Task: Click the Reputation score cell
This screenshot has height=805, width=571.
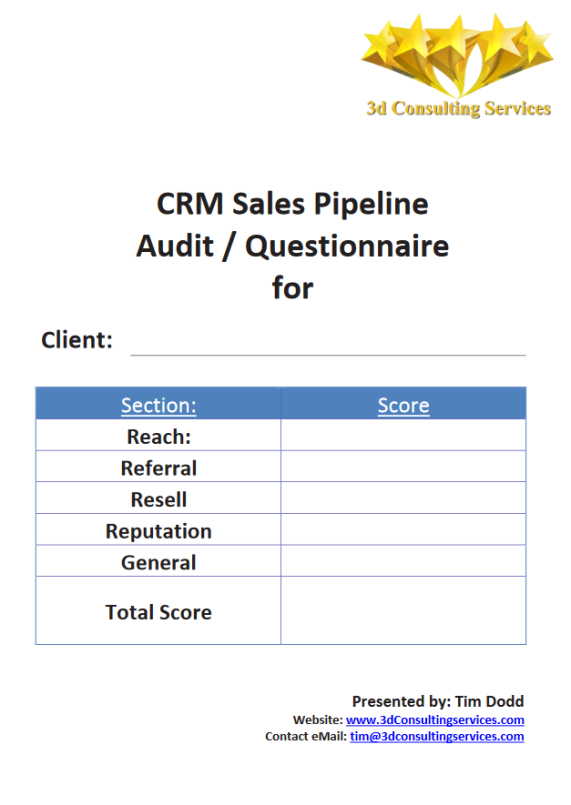Action: tap(404, 529)
